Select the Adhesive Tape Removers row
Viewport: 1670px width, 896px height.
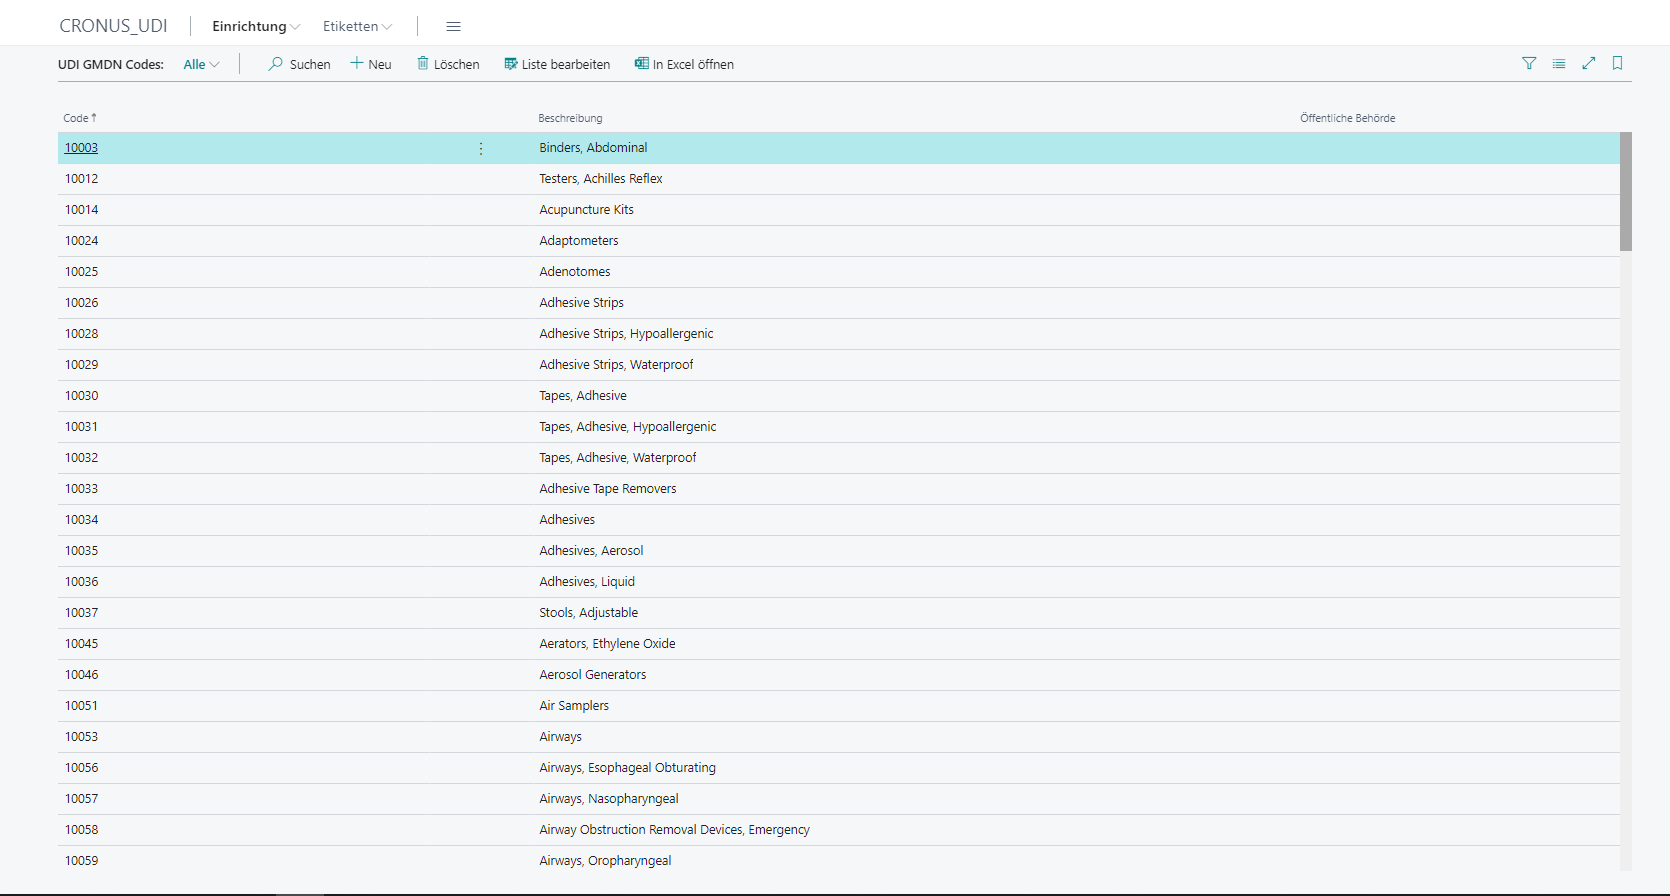coord(607,489)
